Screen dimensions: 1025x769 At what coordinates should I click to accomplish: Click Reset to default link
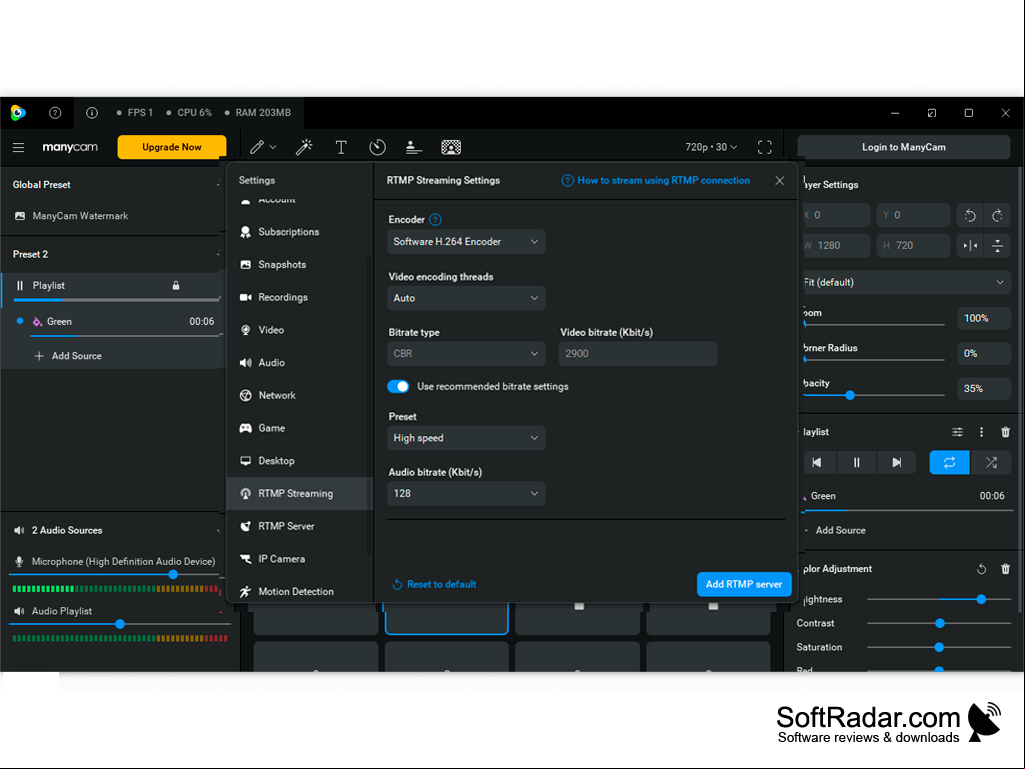(x=435, y=585)
